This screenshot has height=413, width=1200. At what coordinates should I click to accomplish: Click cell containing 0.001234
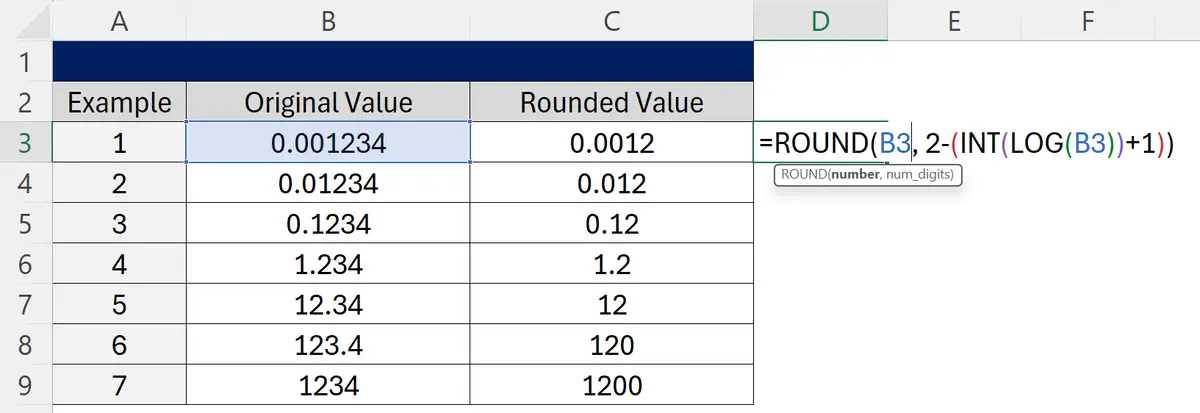pyautogui.click(x=328, y=143)
